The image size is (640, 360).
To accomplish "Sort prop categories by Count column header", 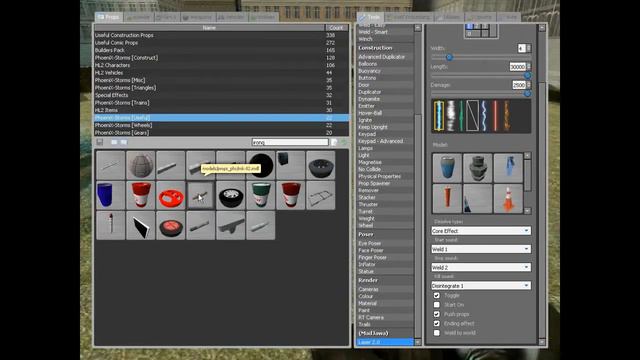I will pyautogui.click(x=336, y=28).
